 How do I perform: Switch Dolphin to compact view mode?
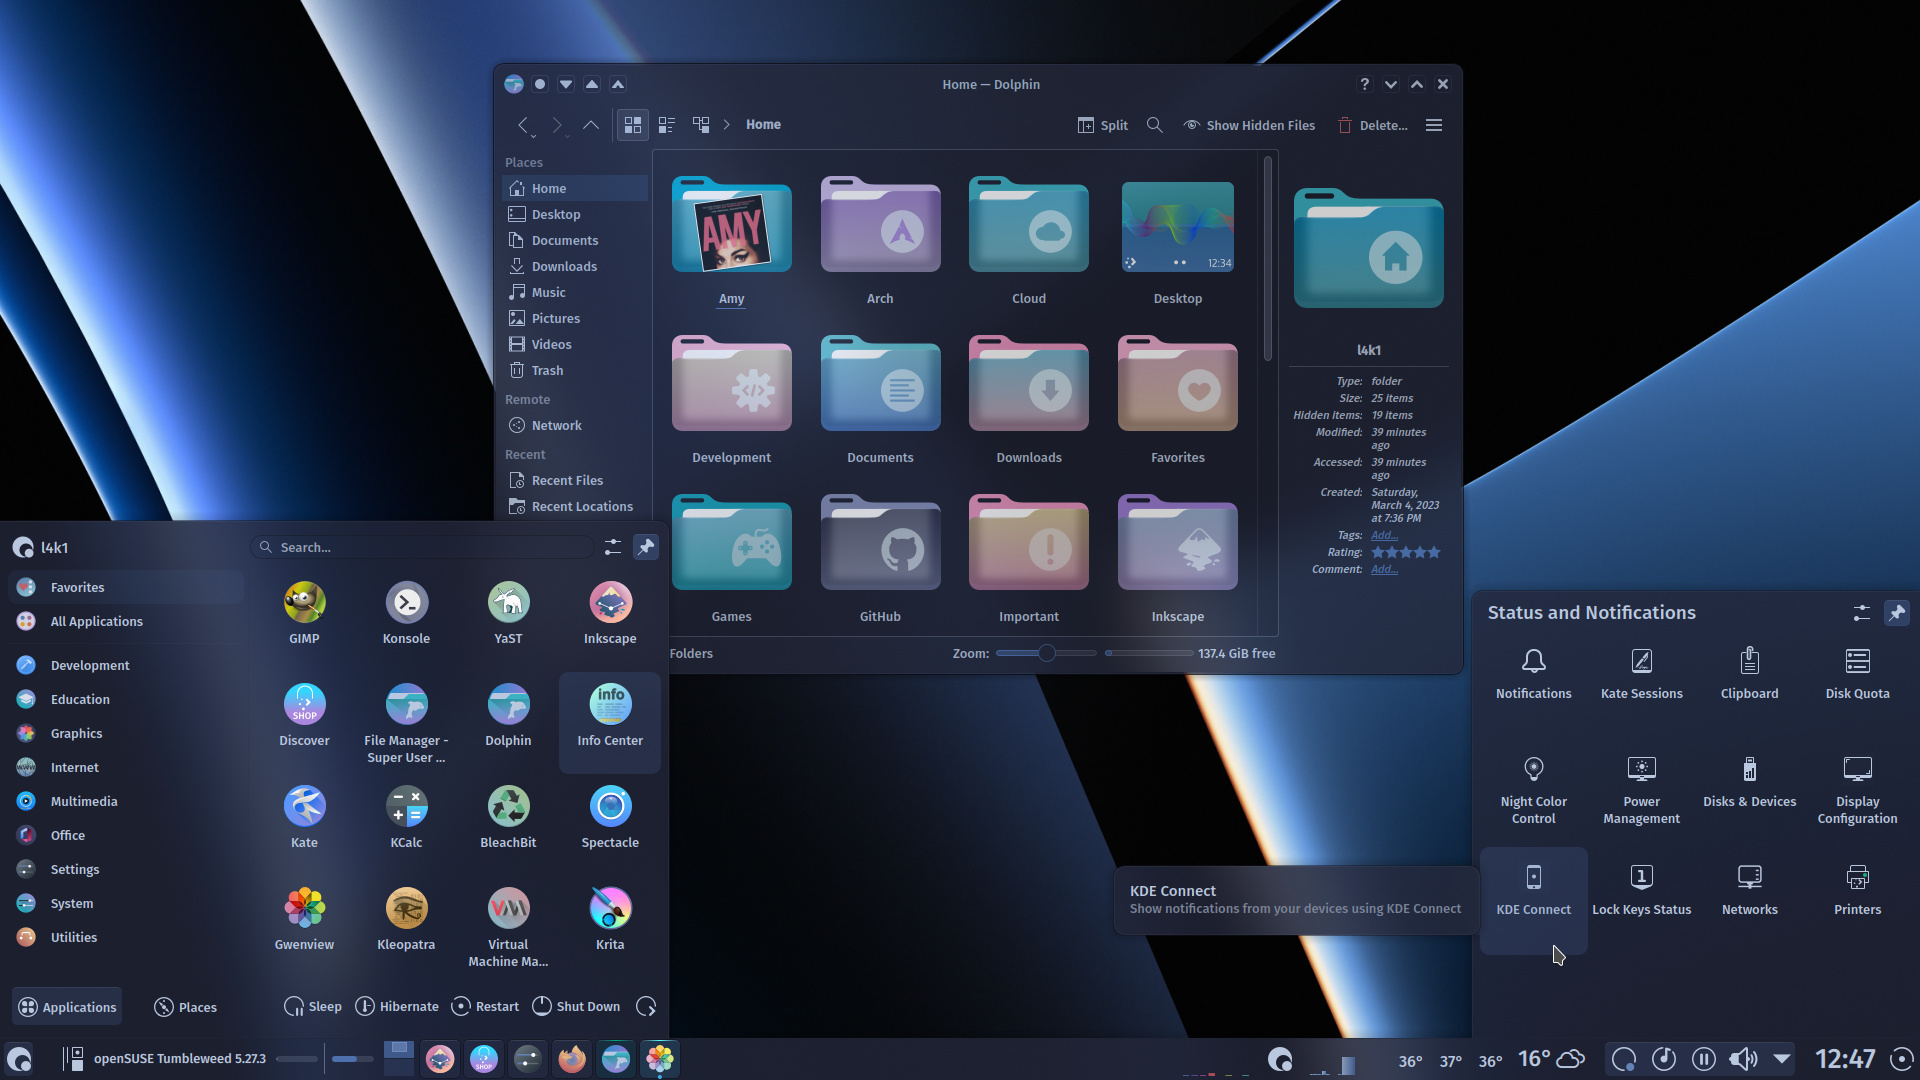(x=666, y=125)
